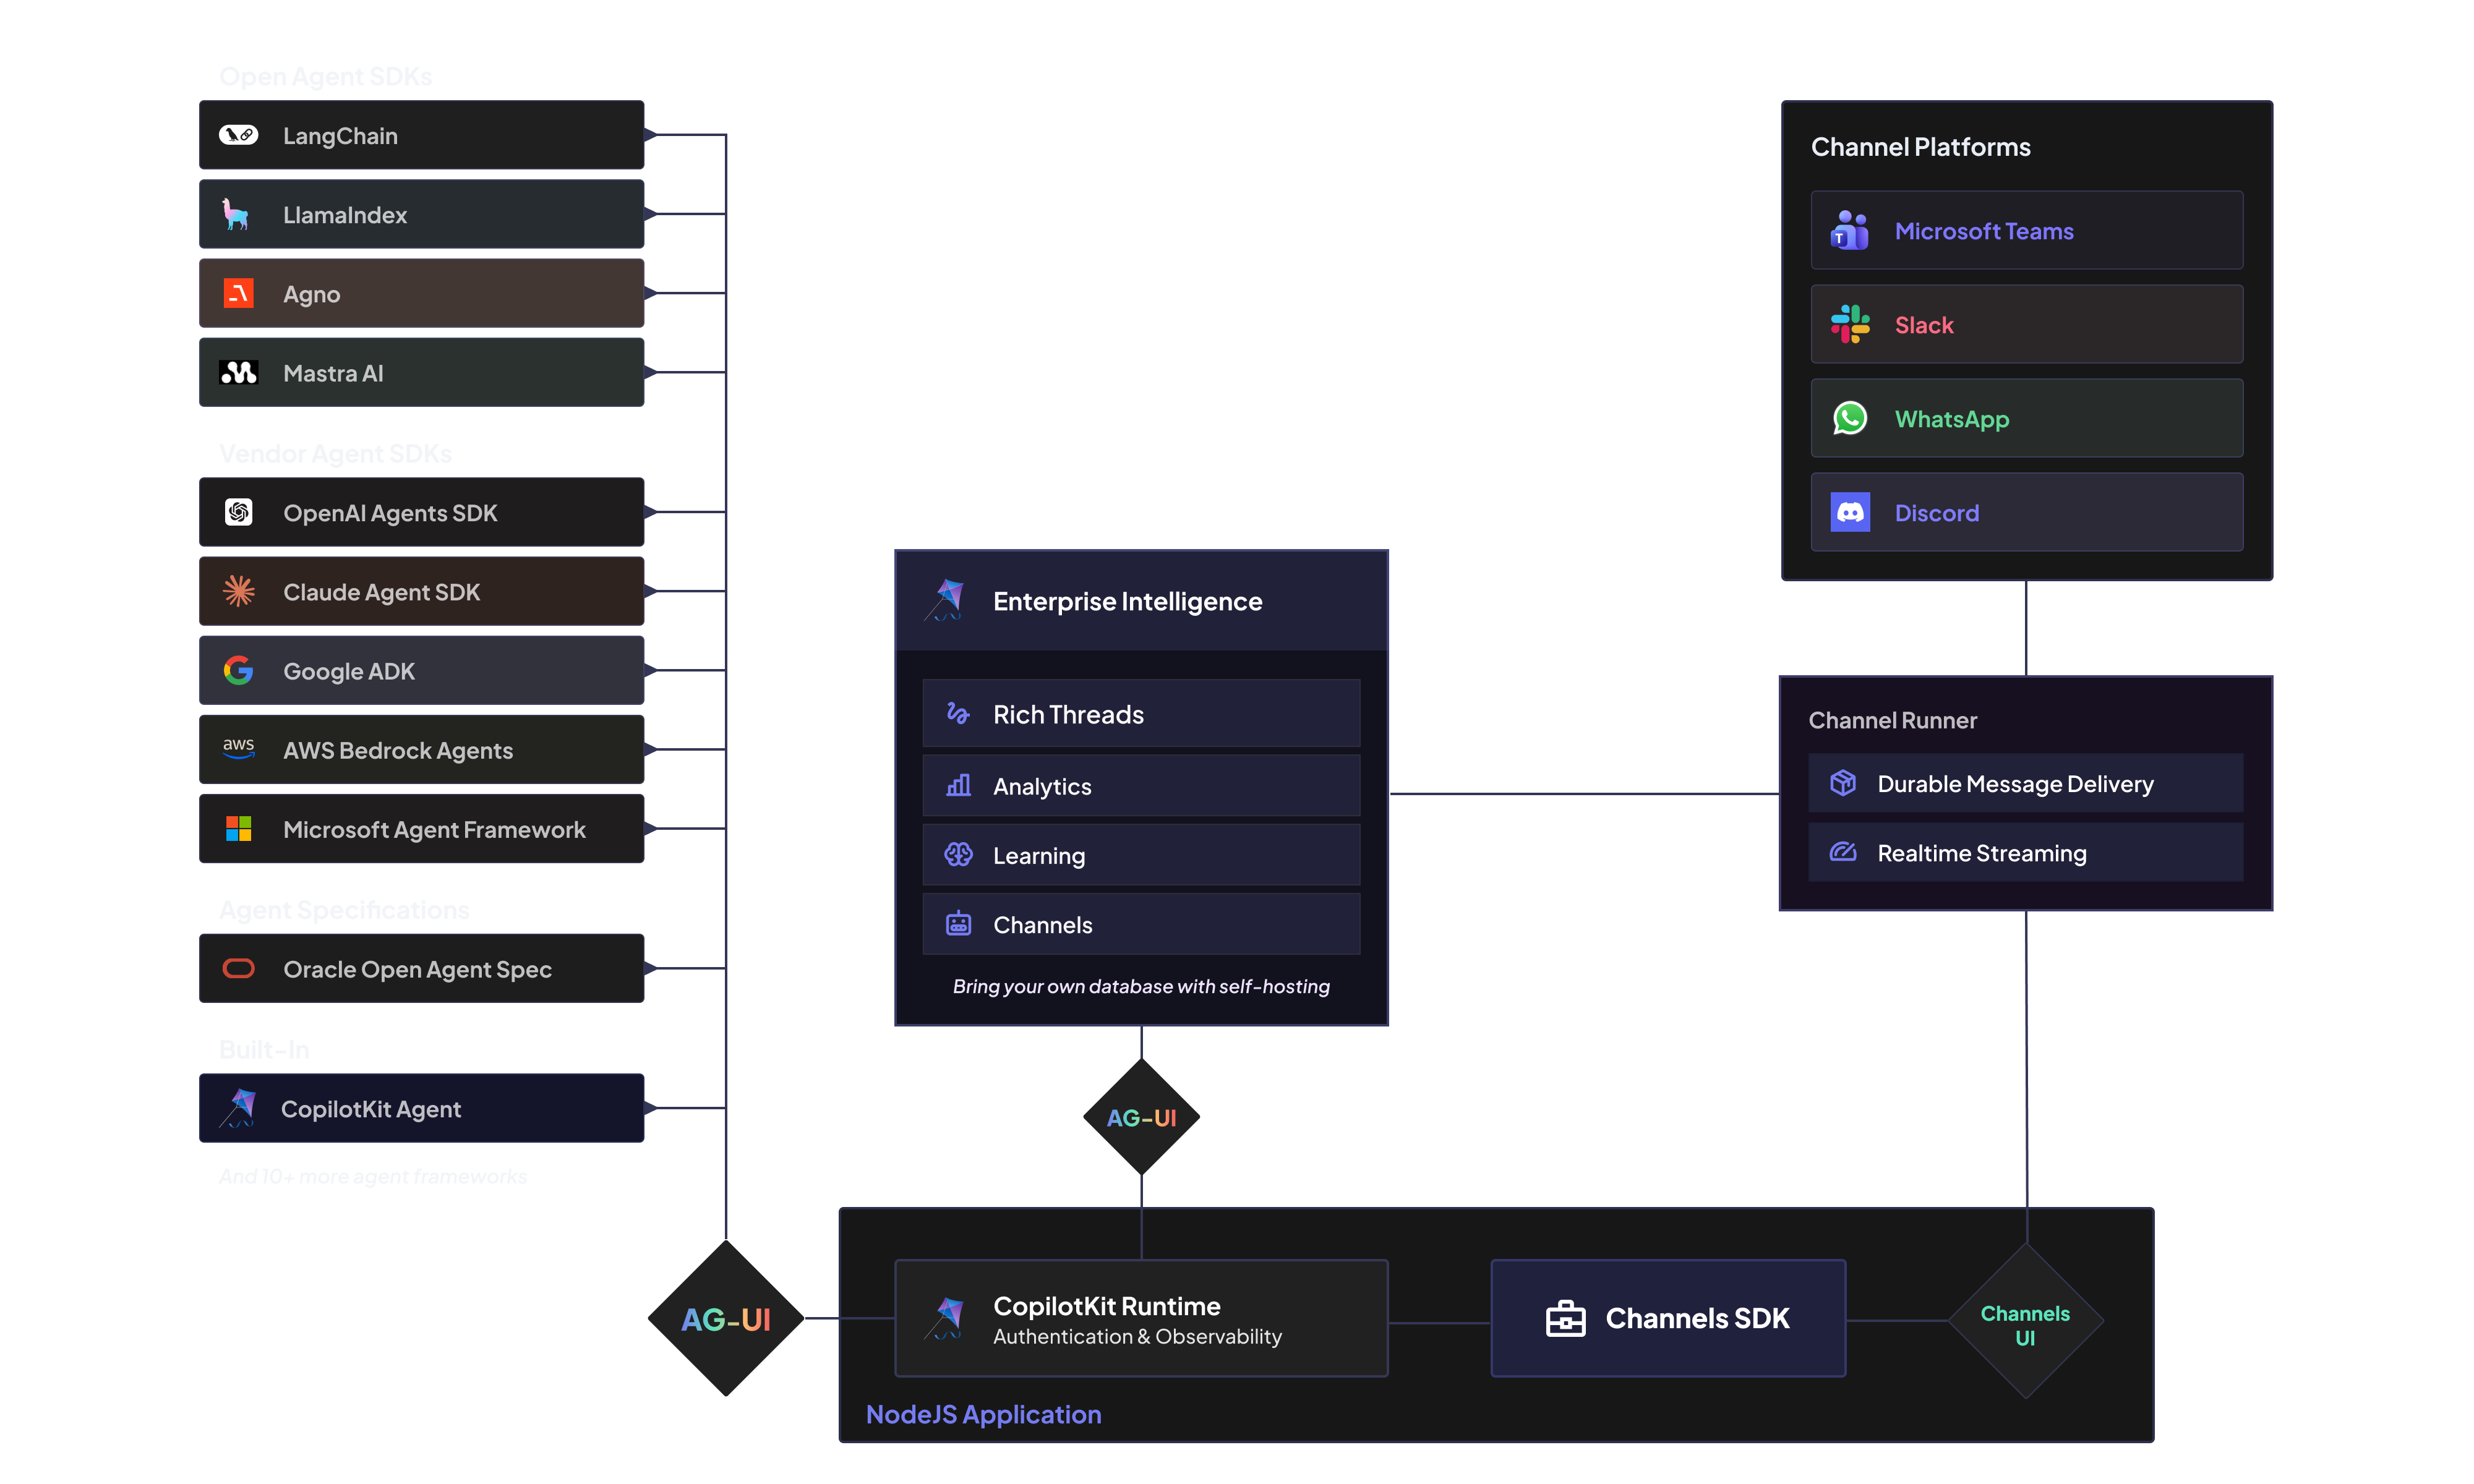
Task: Click the AG-UI diamond left of CopilotKit Runtime
Action: click(726, 1318)
